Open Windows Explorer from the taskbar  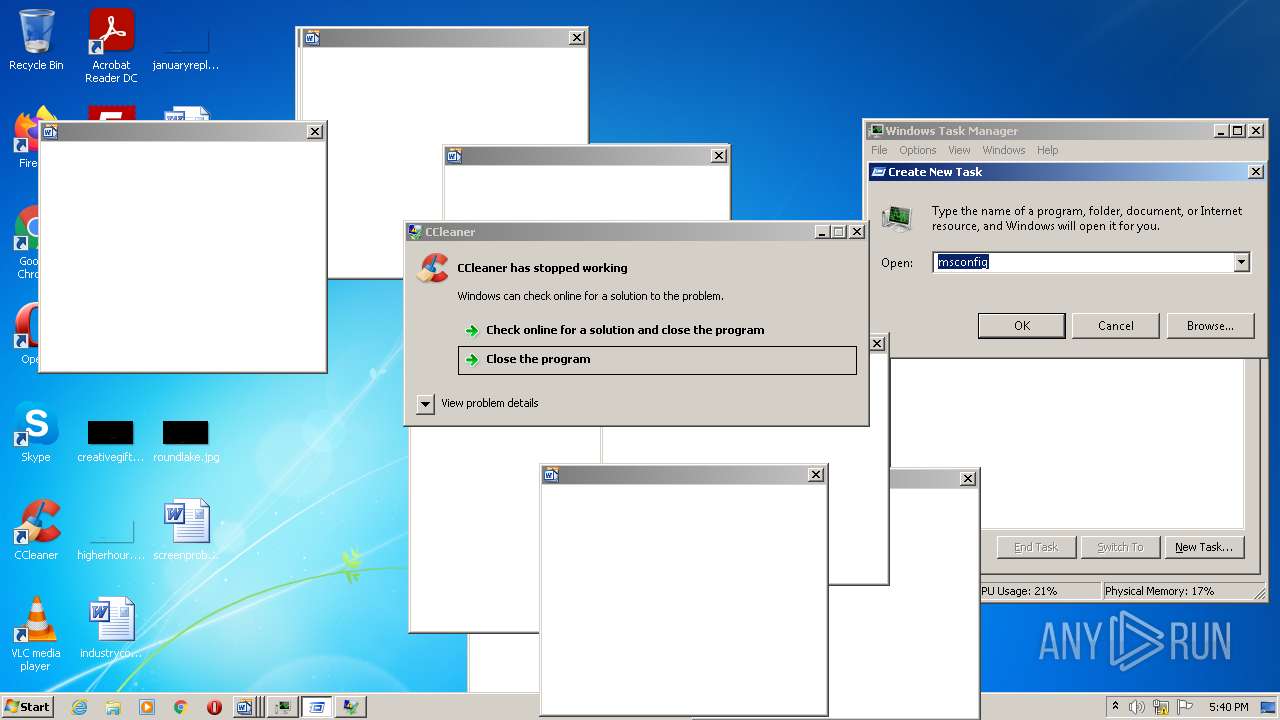click(x=113, y=707)
